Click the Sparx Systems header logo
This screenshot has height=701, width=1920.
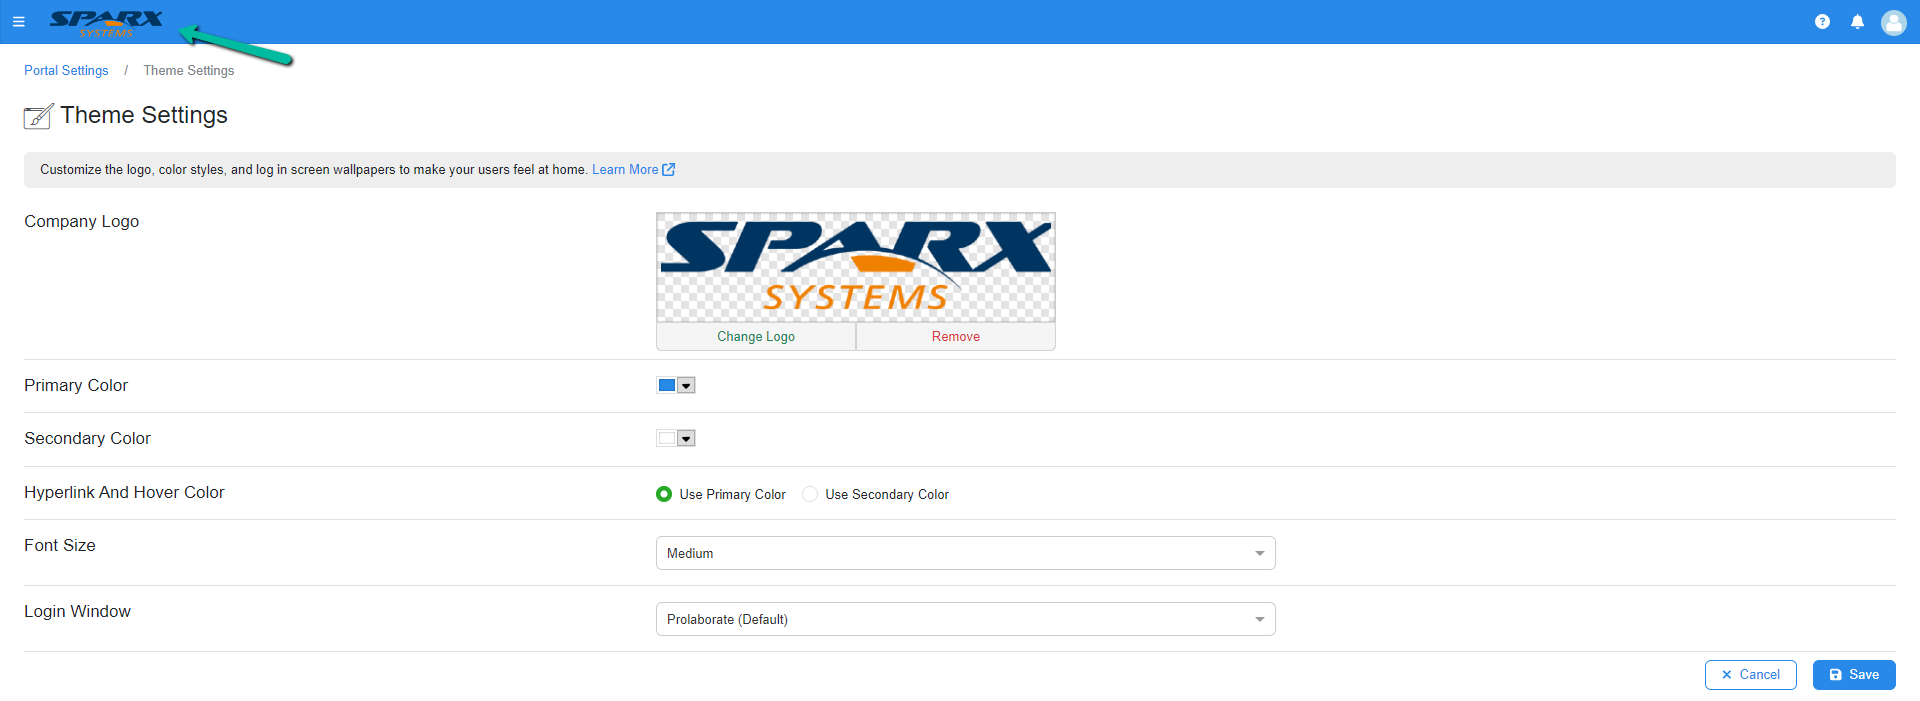pyautogui.click(x=106, y=23)
